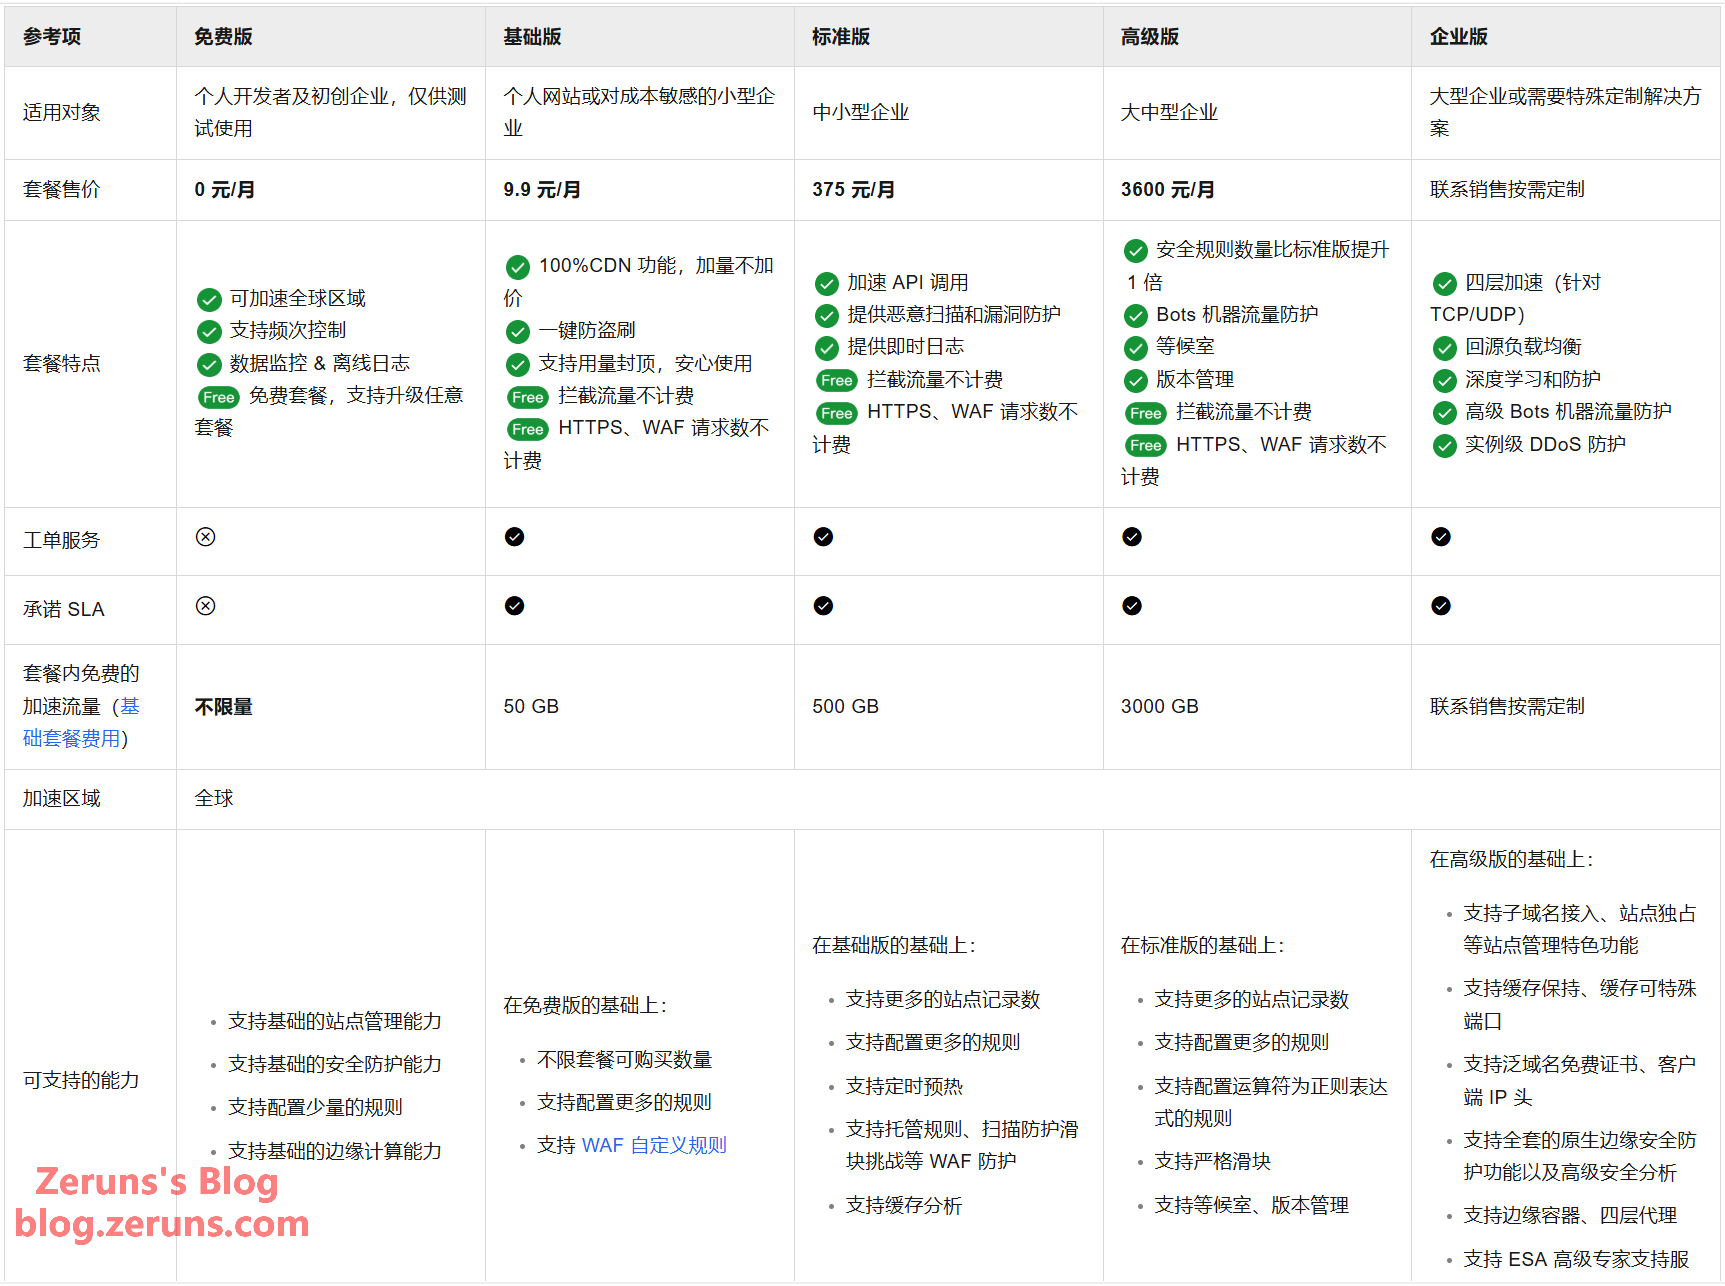Click the black check for 承诺 SLA in 企业版
This screenshot has height=1286, width=1725.
(x=1440, y=606)
